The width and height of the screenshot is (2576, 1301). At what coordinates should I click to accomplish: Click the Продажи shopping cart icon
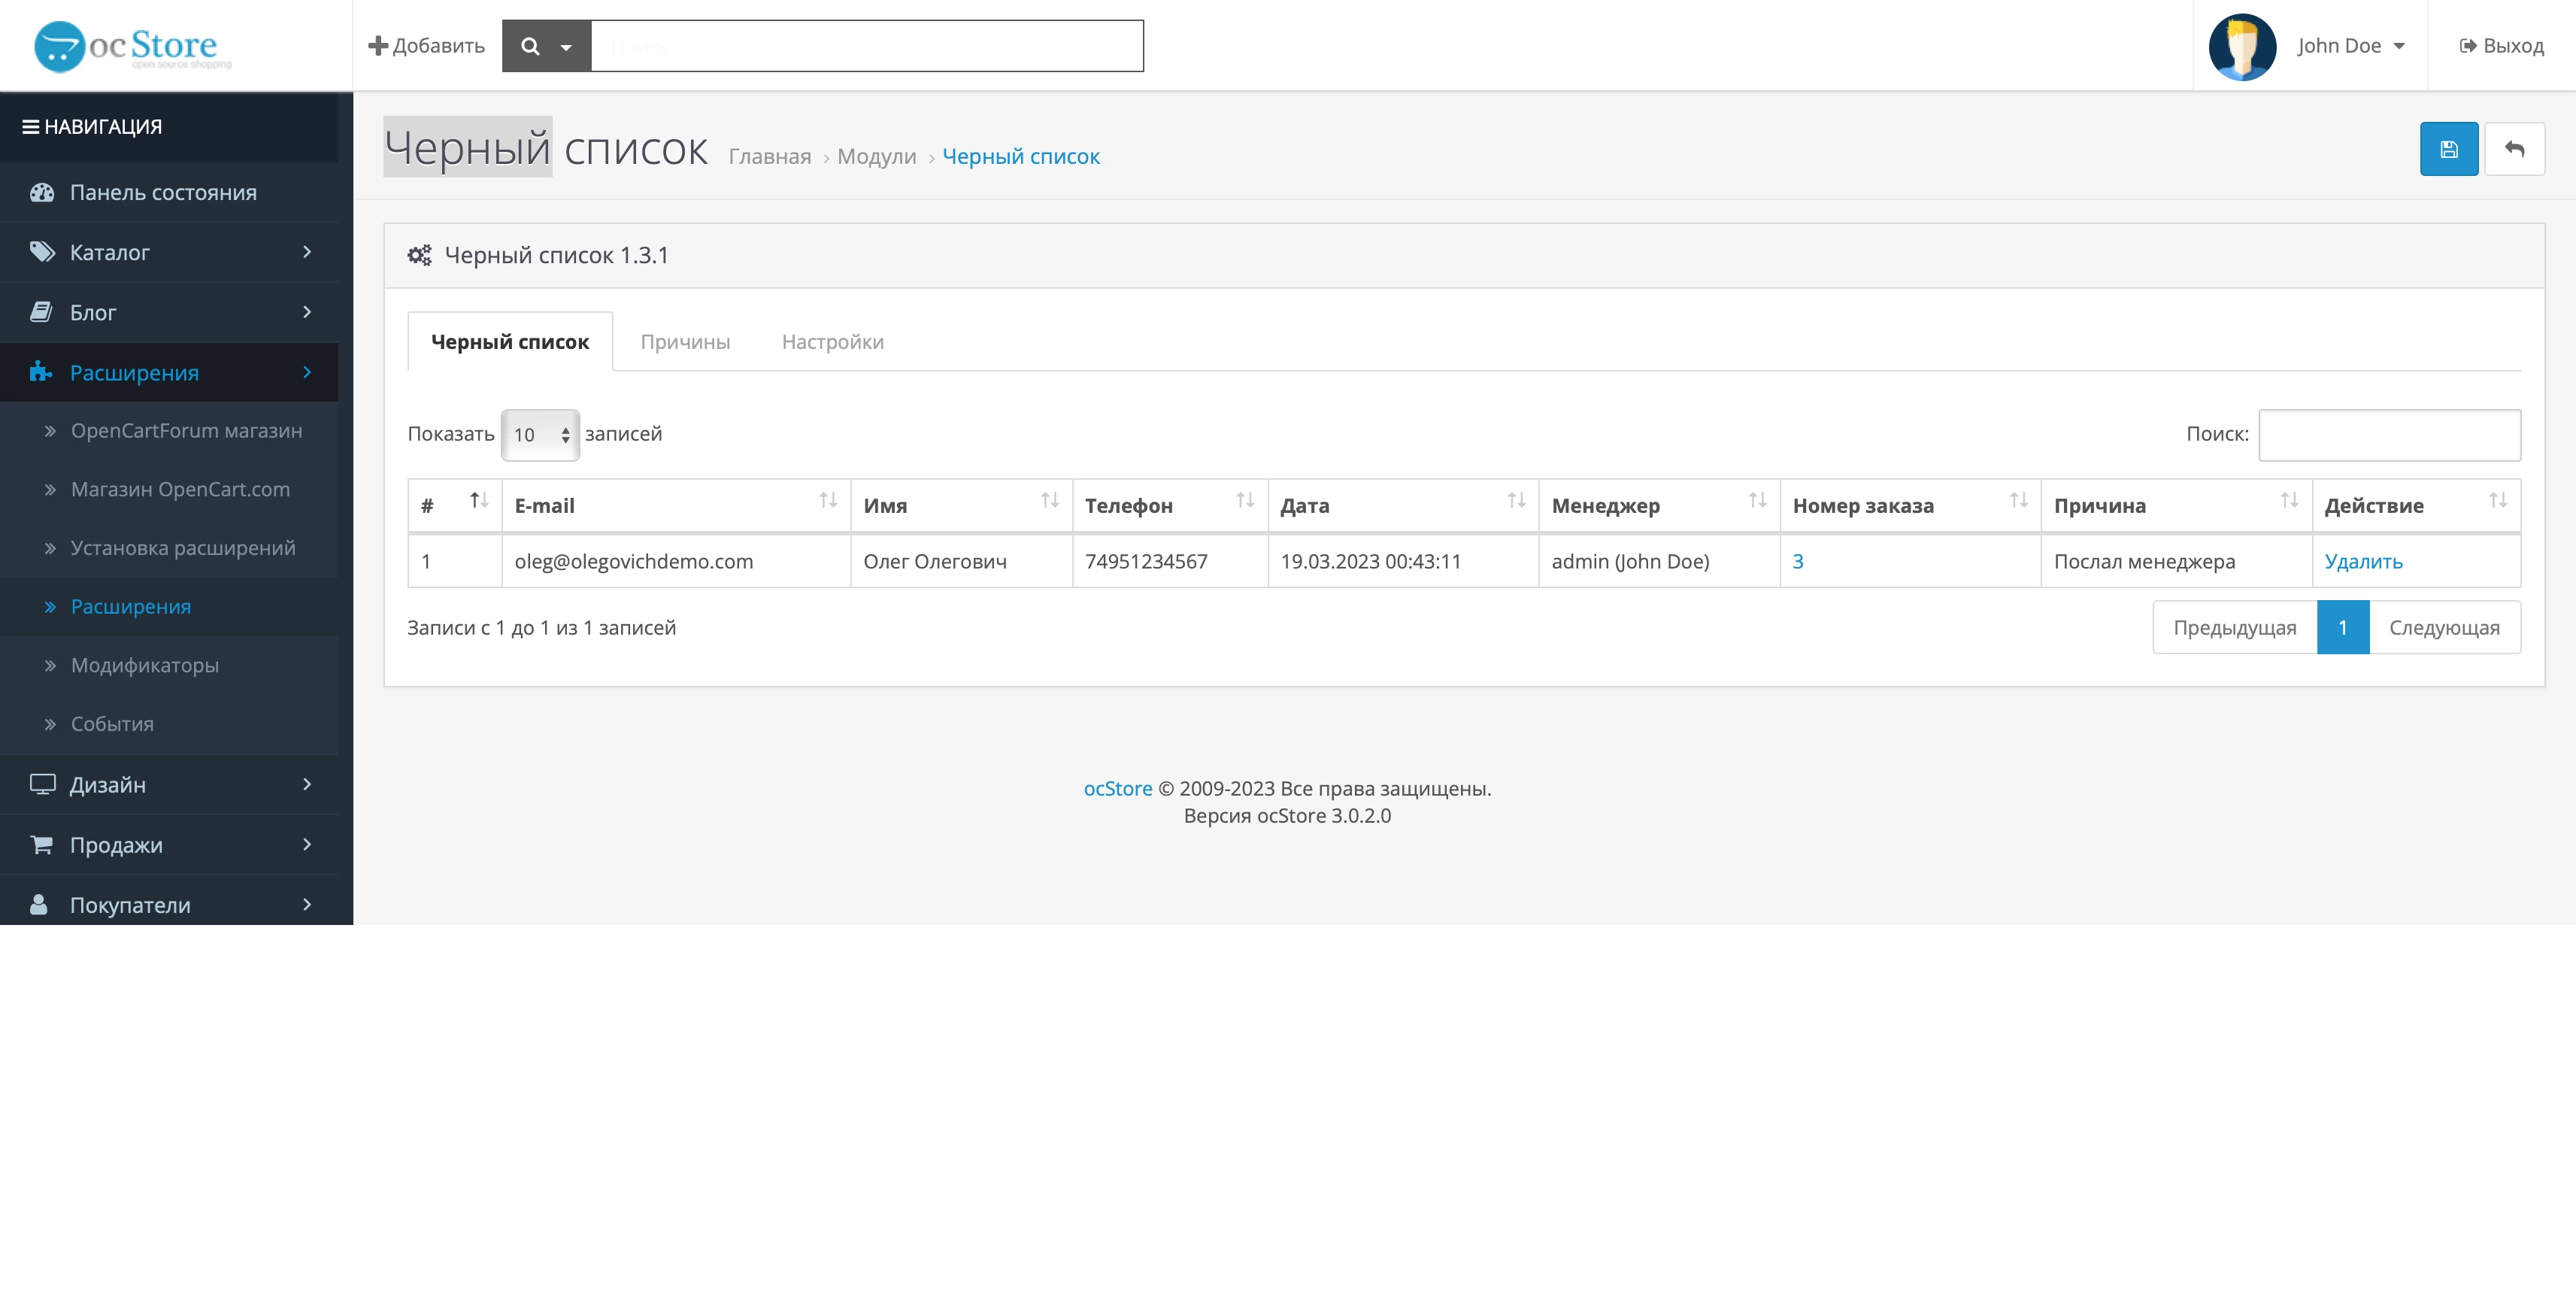pos(41,845)
